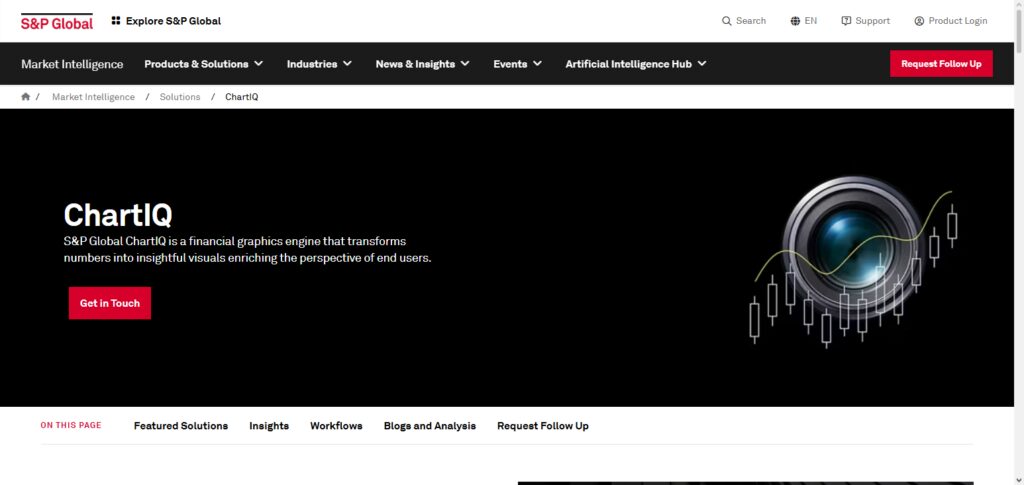Expand the Events chevron arrow

coord(537,63)
